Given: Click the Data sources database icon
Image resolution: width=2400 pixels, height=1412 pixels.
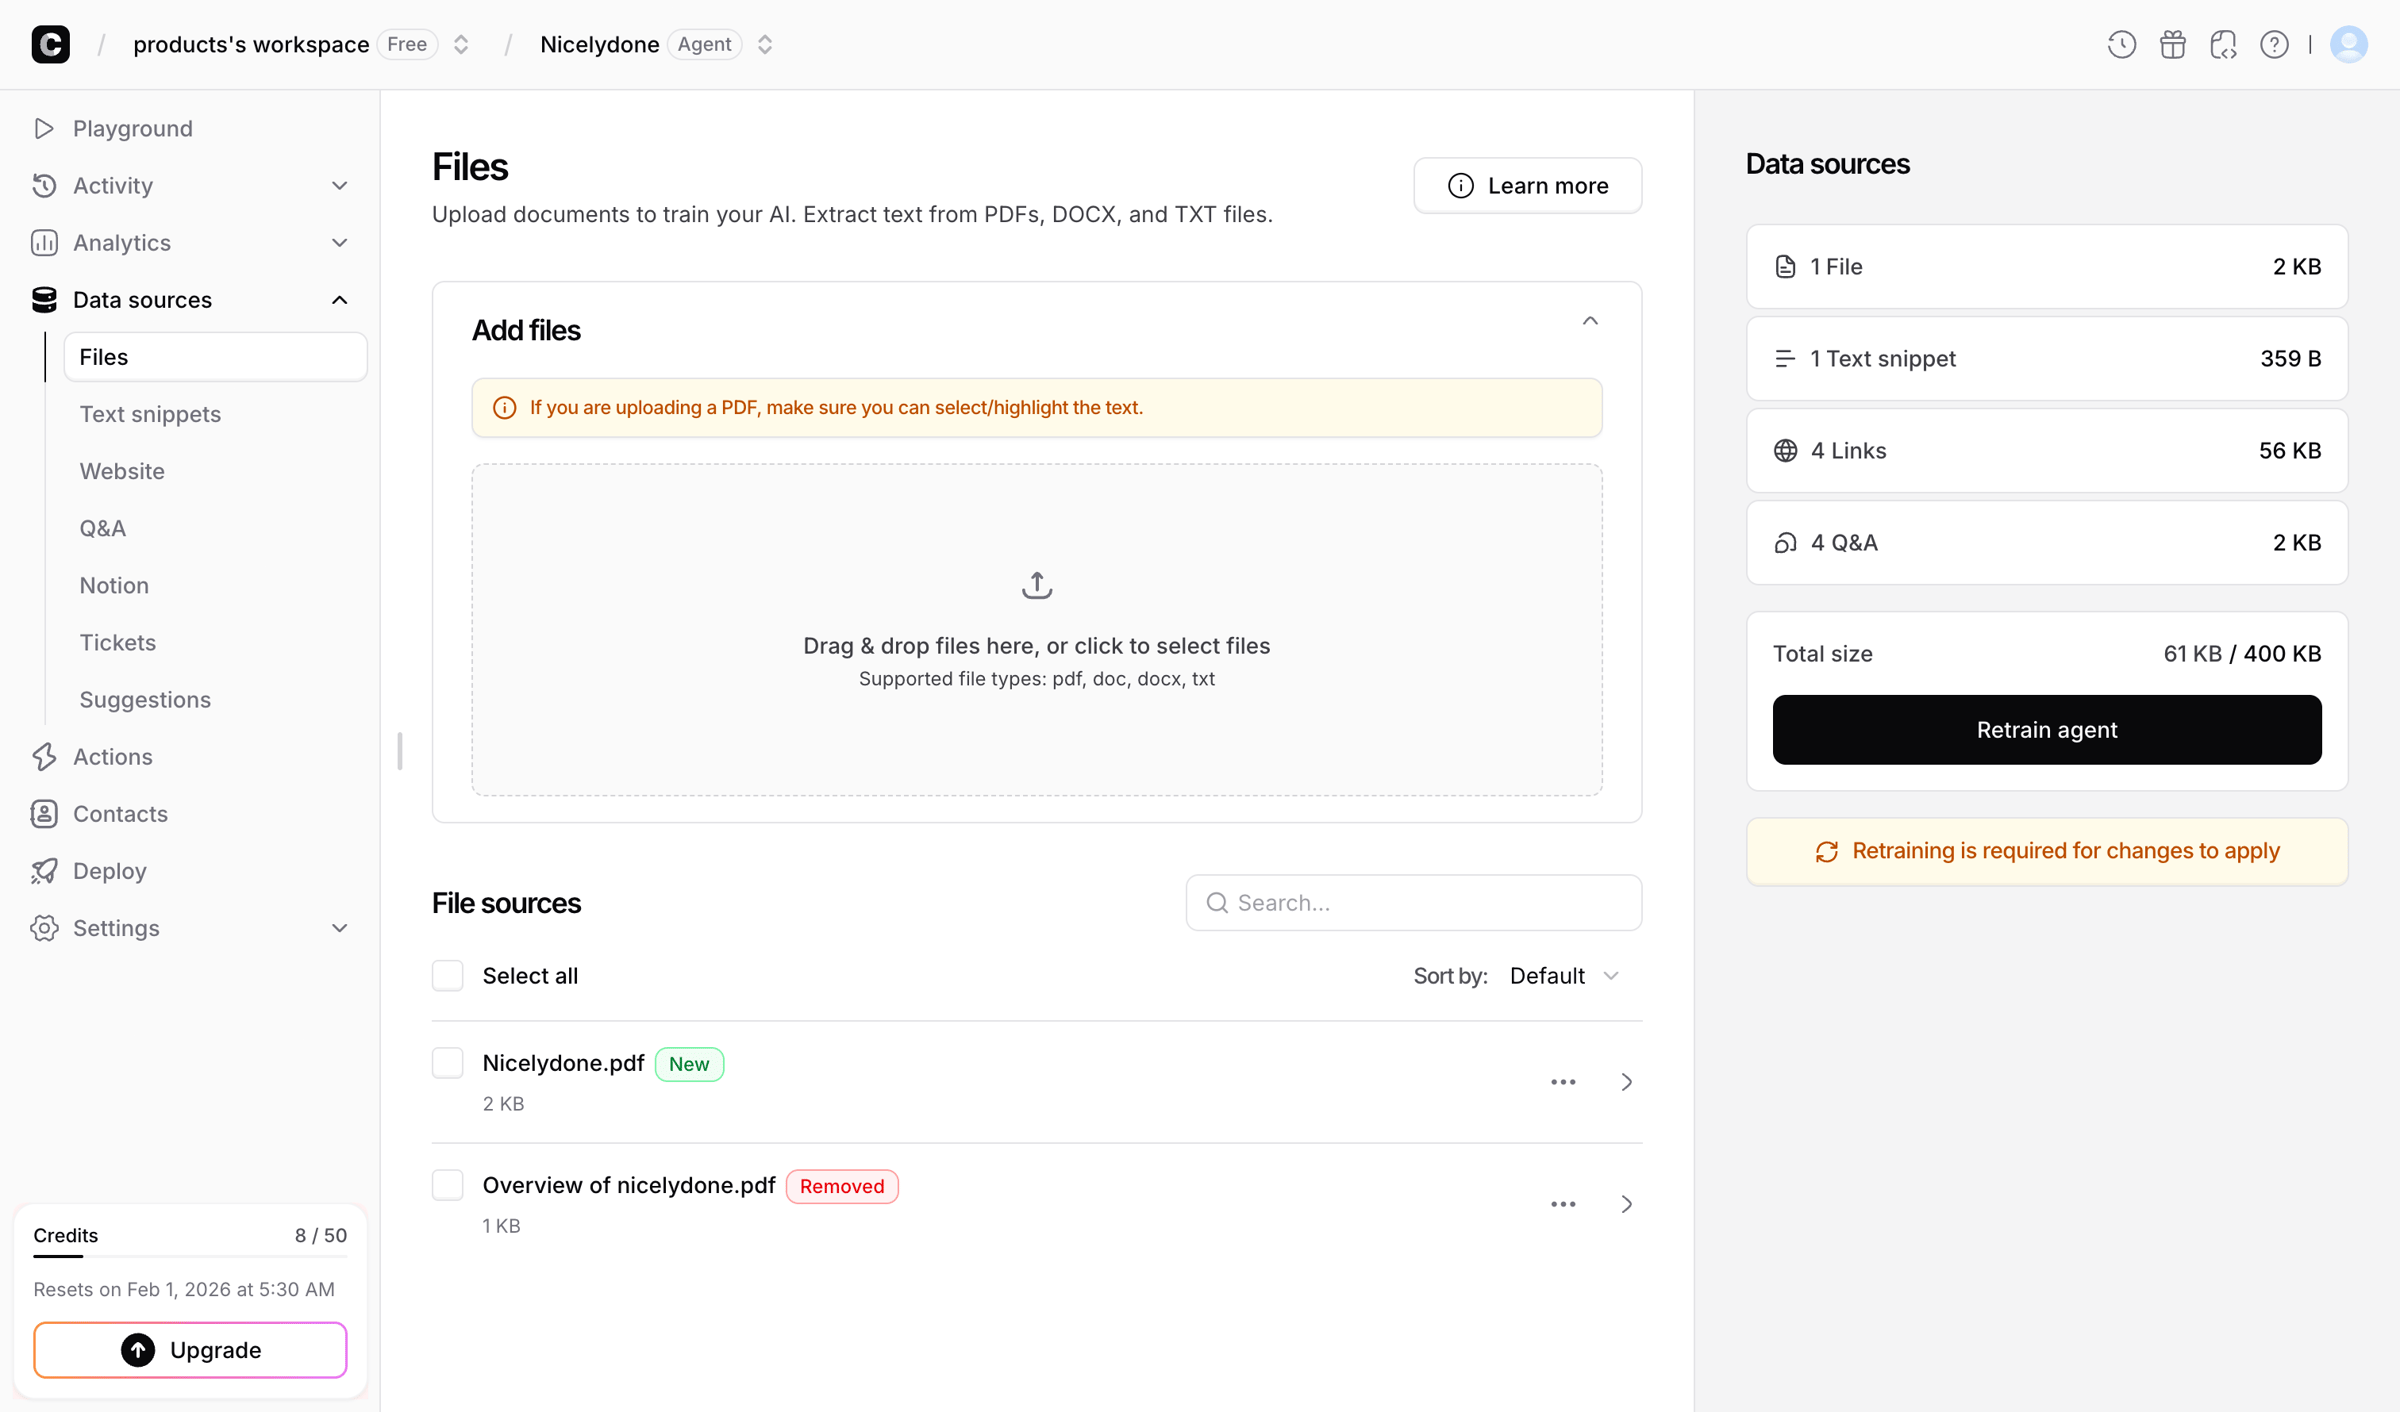Looking at the screenshot, I should 43,299.
